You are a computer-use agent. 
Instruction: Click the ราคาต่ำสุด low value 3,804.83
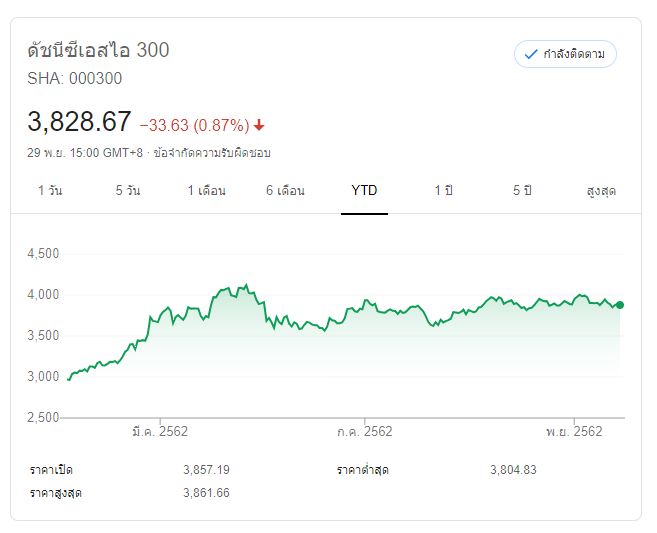(514, 470)
